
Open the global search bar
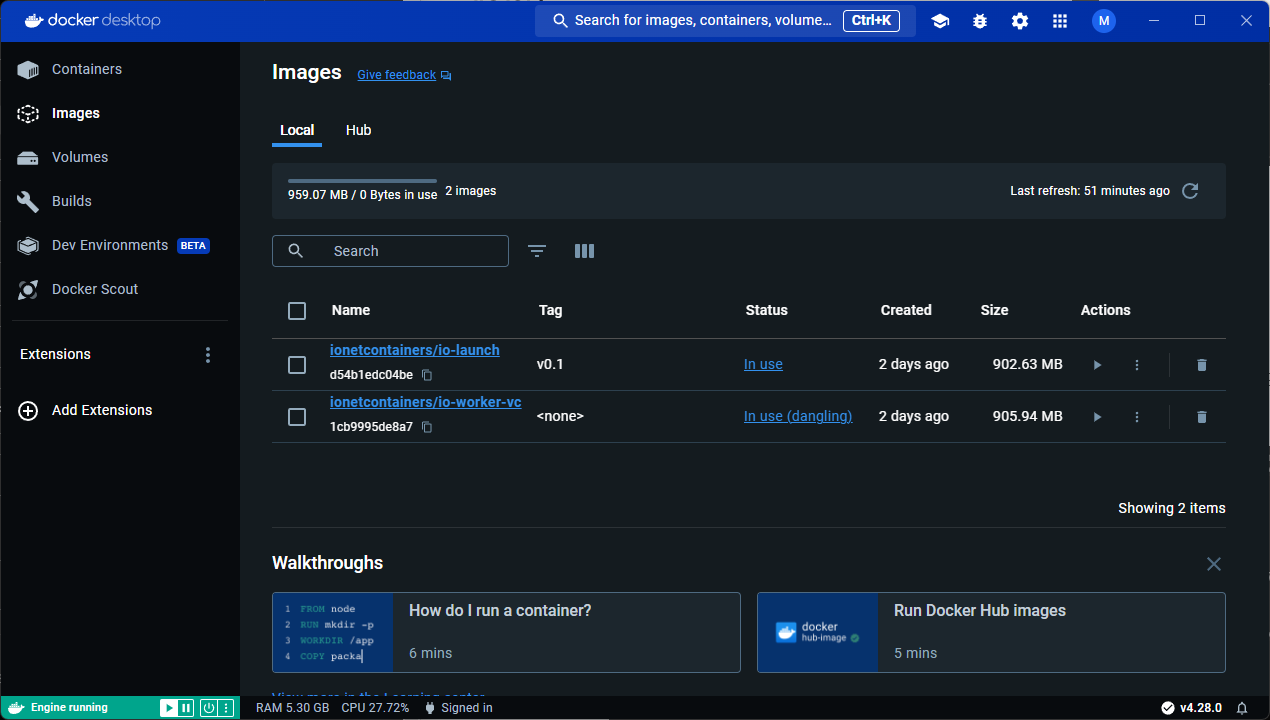coord(725,21)
